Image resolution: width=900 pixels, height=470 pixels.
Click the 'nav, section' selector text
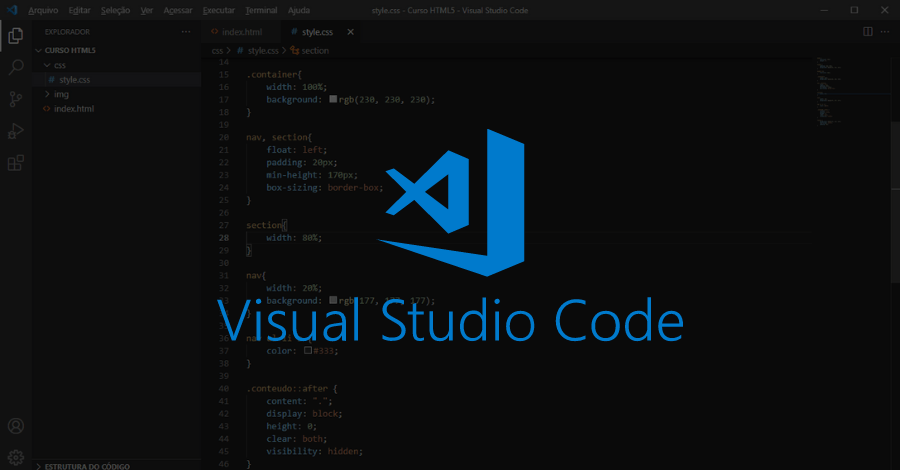[x=277, y=137]
